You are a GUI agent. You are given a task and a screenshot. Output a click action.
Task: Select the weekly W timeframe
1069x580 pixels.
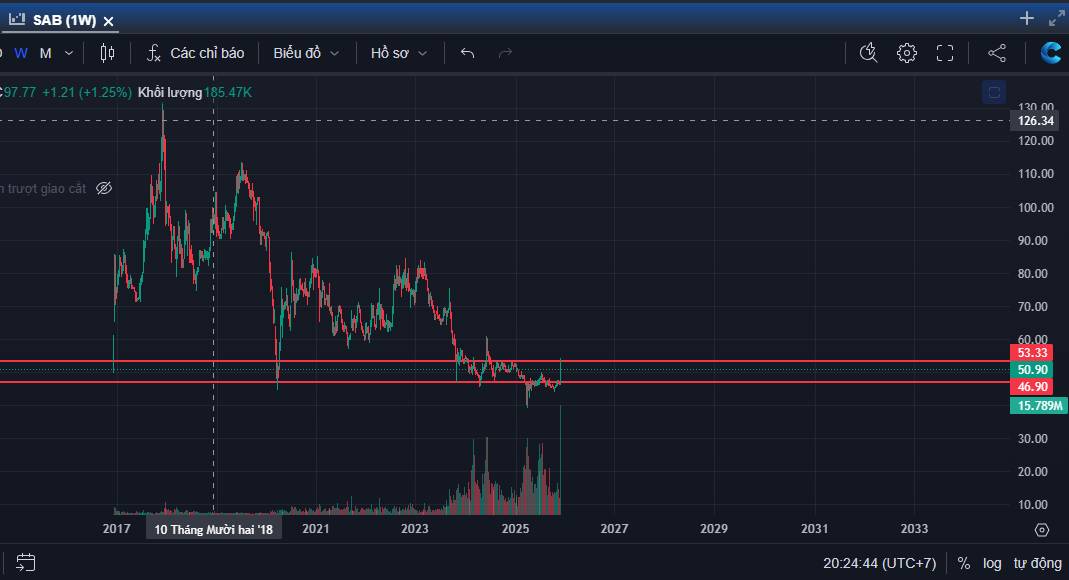pos(21,53)
